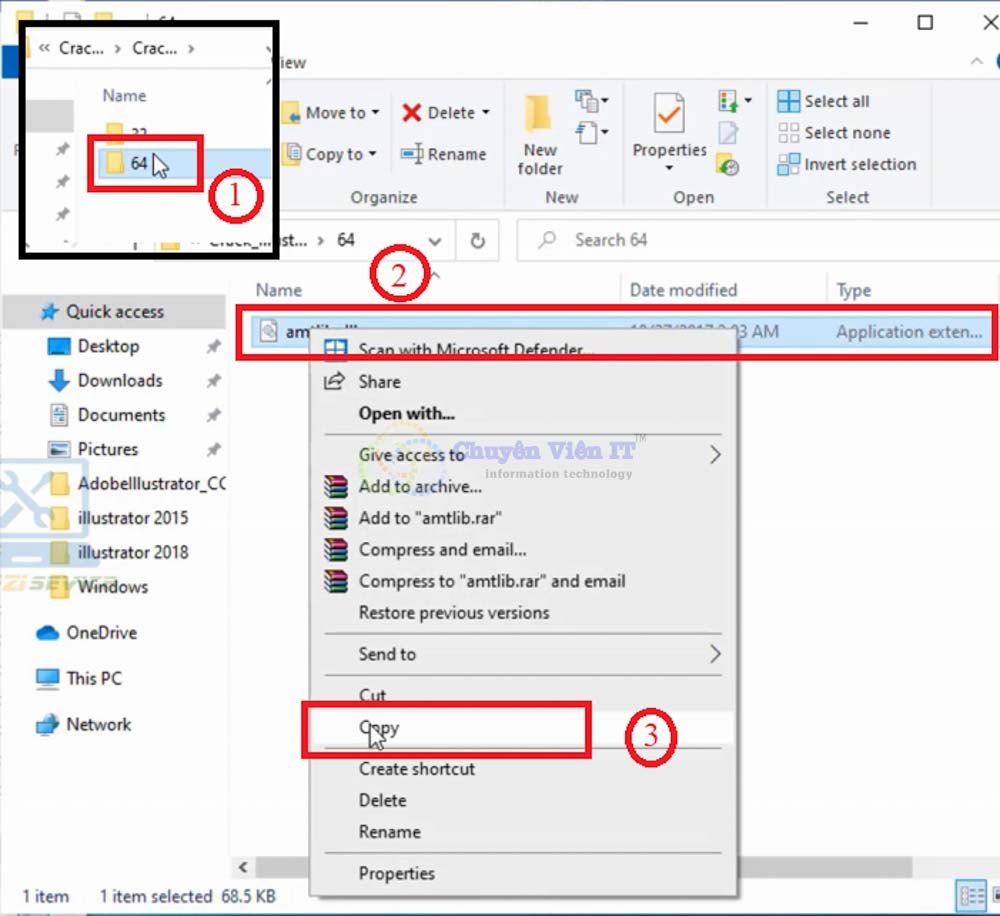Click Rename in the ribbon

443,154
